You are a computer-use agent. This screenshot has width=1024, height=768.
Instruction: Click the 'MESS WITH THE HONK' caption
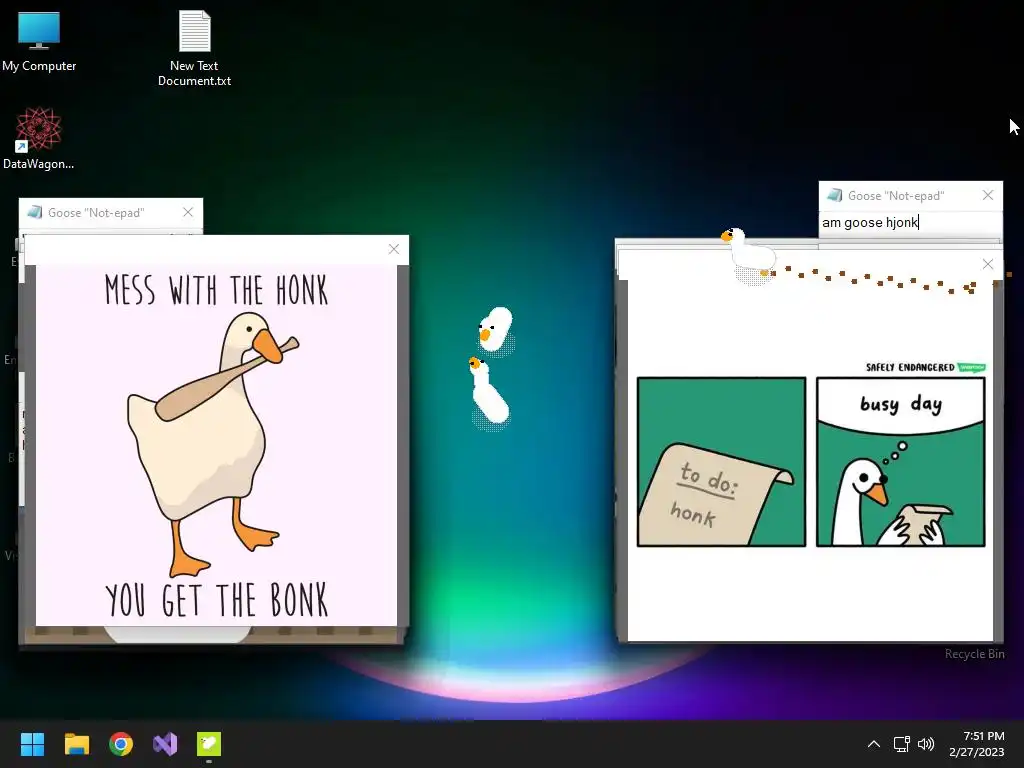point(216,290)
